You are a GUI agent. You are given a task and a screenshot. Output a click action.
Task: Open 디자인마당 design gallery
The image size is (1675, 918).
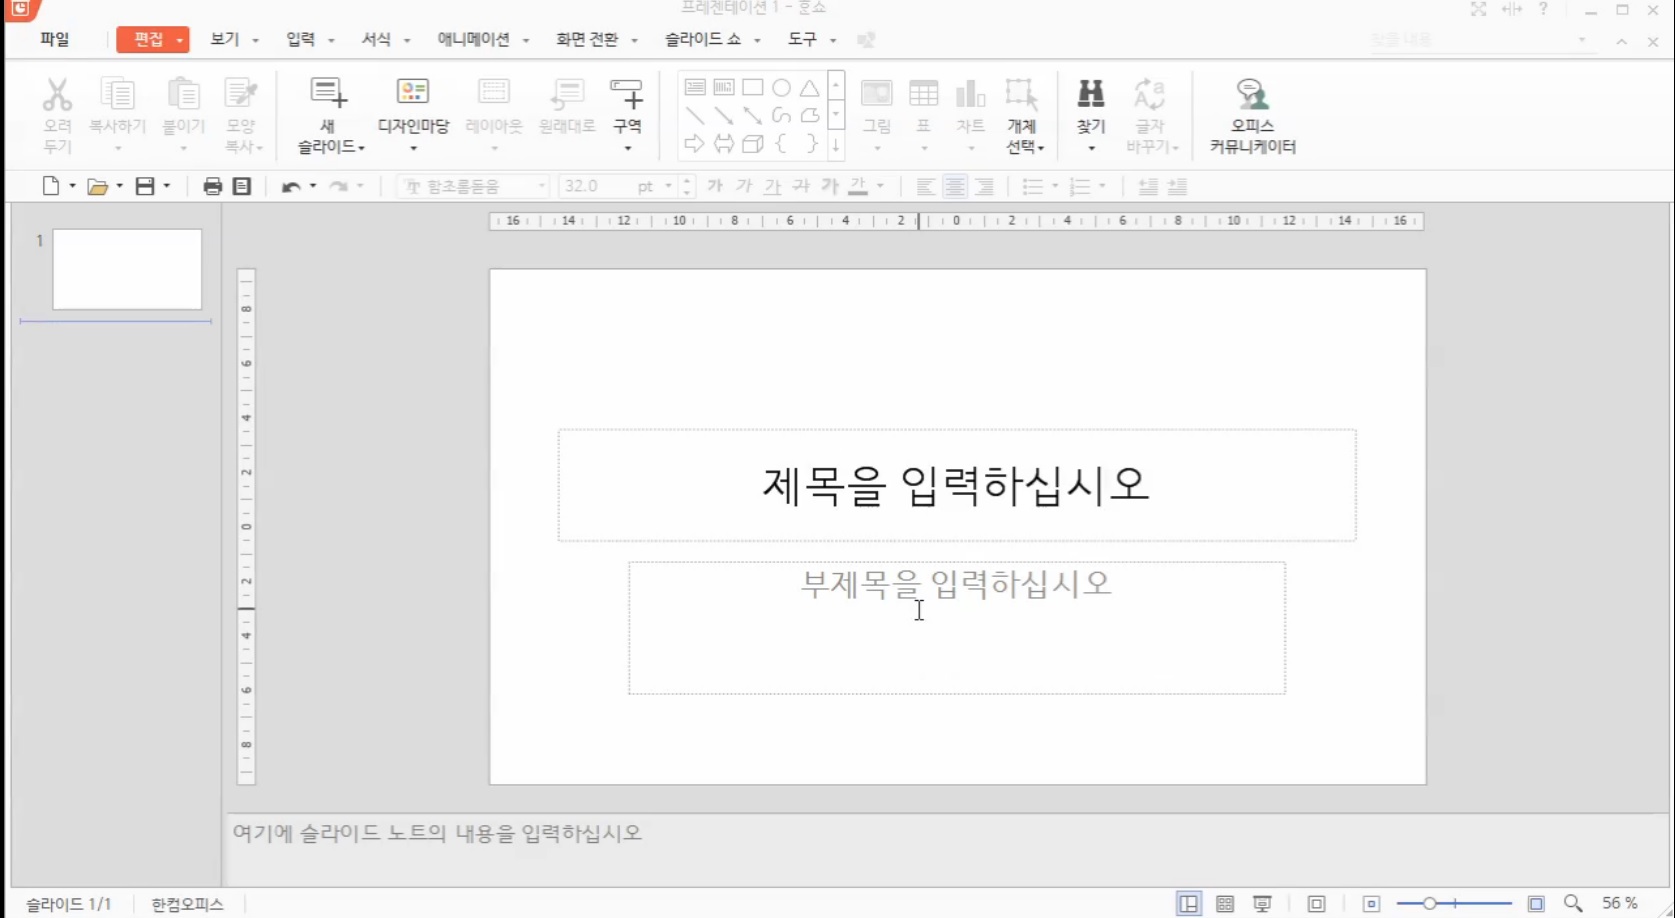[412, 94]
